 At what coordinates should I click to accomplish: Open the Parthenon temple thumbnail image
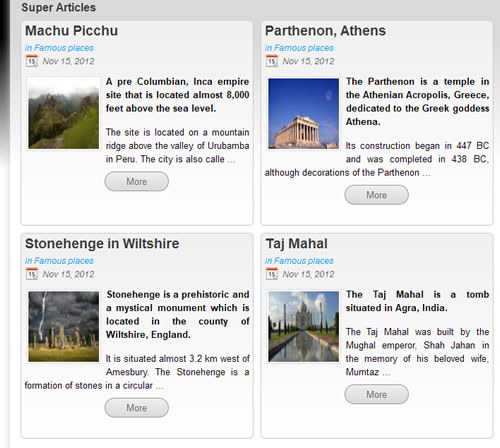303,113
